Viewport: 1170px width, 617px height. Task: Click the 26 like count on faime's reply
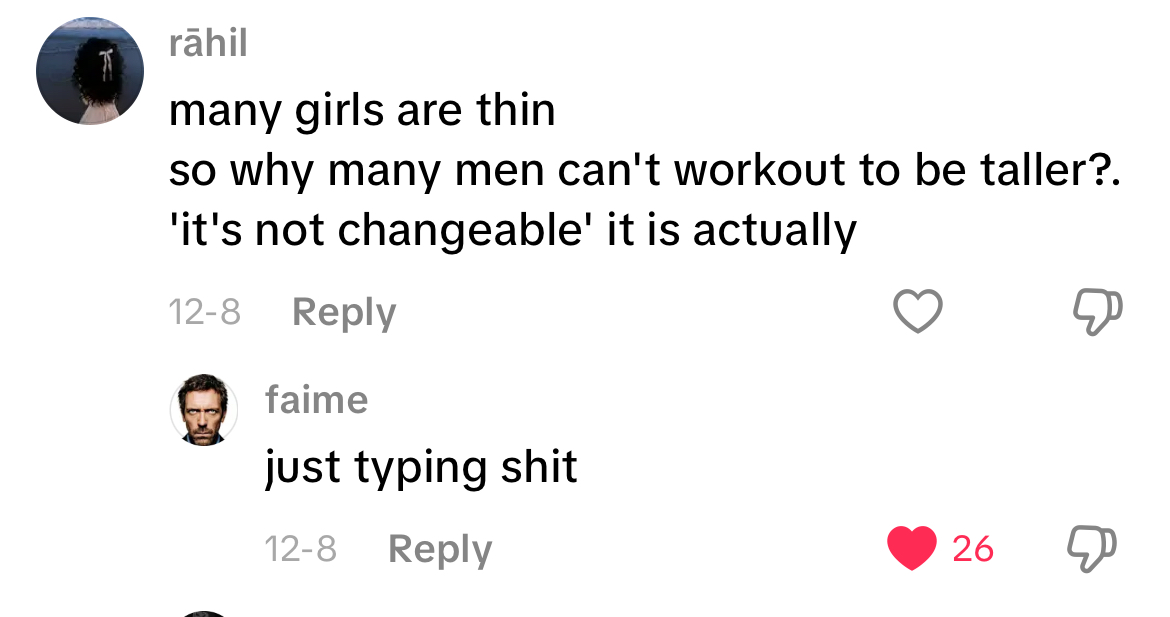click(x=973, y=549)
